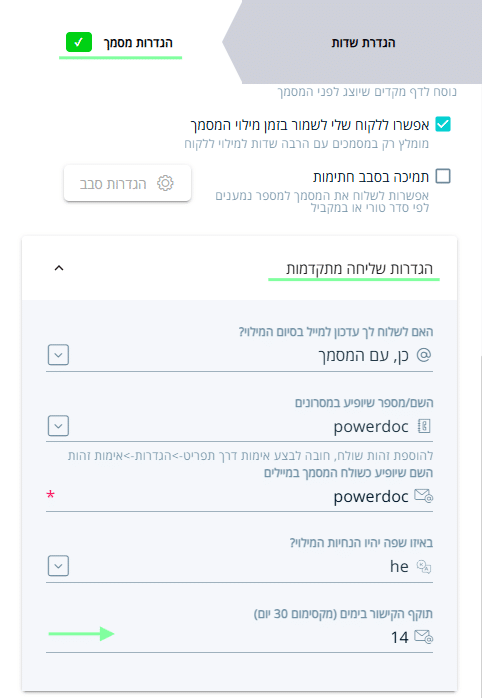
Task: Collapse the advanced sending settings section
Action: click(59, 268)
